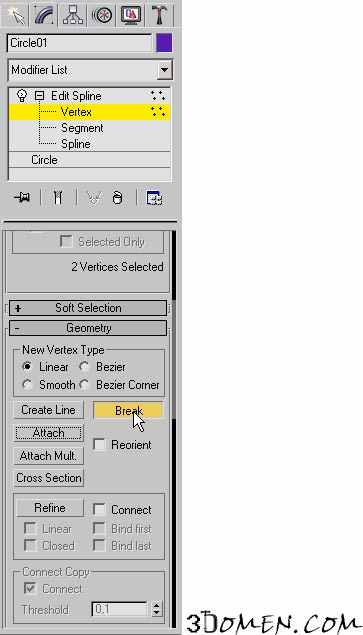Switch to the Motion panel tab
Screen dimensions: 363x635
tap(102, 15)
